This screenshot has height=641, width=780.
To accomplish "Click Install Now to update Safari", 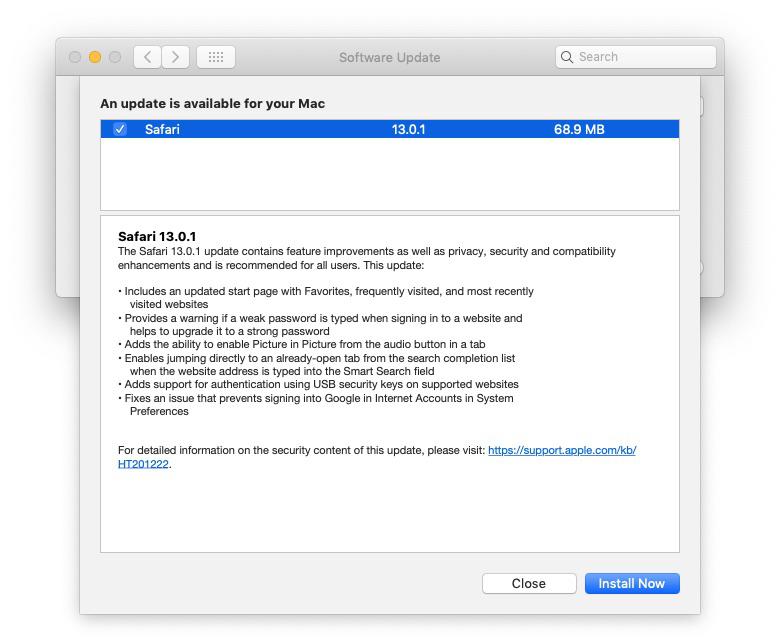I will pyautogui.click(x=632, y=583).
